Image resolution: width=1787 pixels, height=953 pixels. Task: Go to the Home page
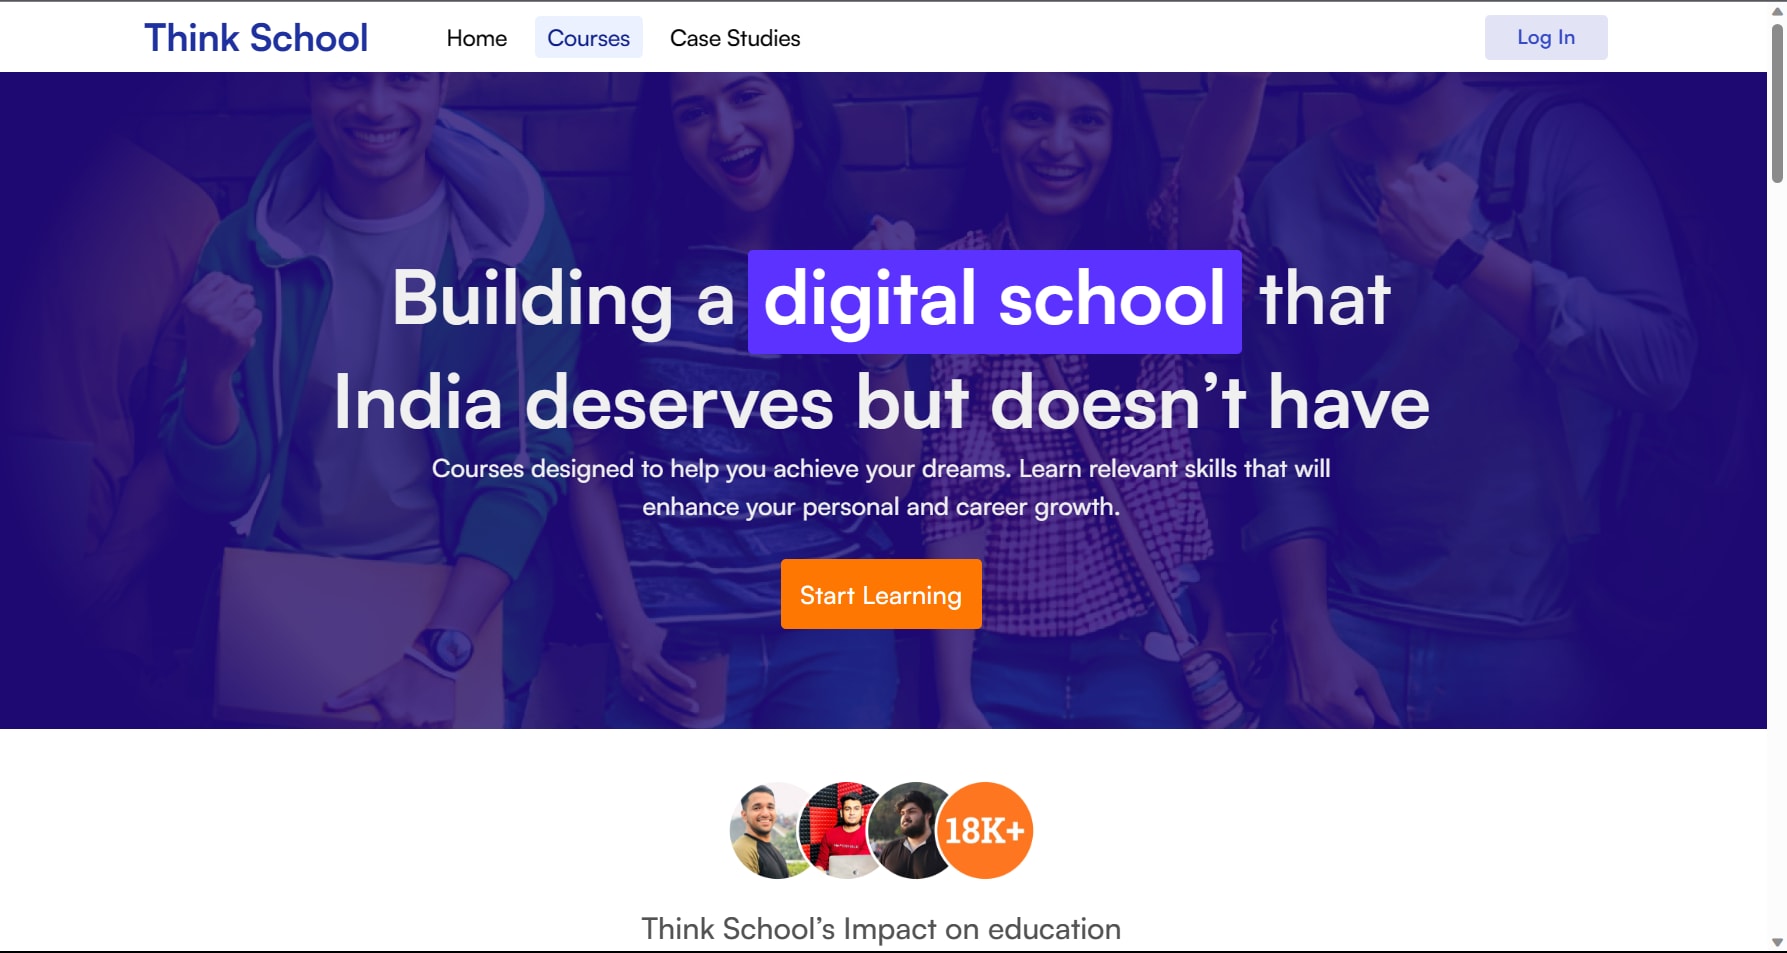pyautogui.click(x=477, y=38)
